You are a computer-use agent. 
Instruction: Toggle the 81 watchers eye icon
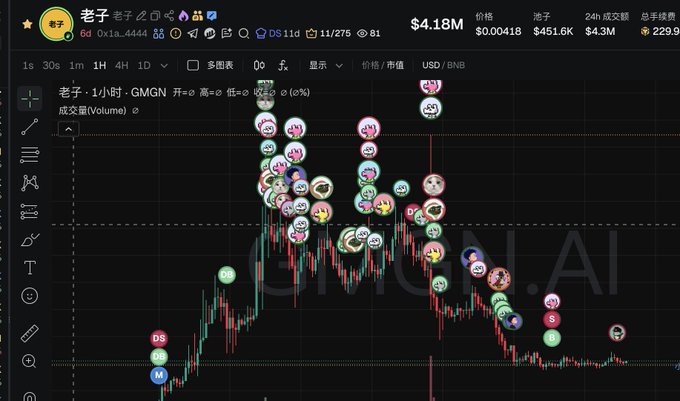coord(362,33)
